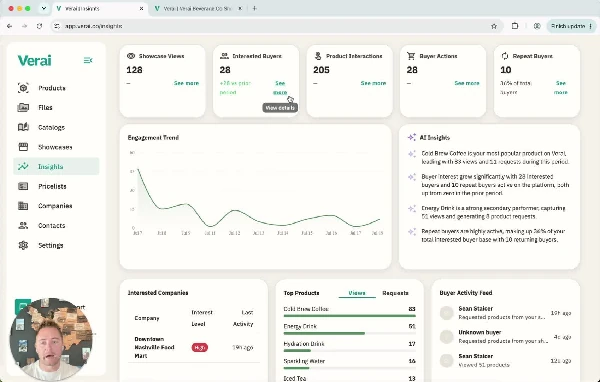600x382 pixels.
Task: Collapse the sidebar with the menu icon
Action: pos(88,60)
